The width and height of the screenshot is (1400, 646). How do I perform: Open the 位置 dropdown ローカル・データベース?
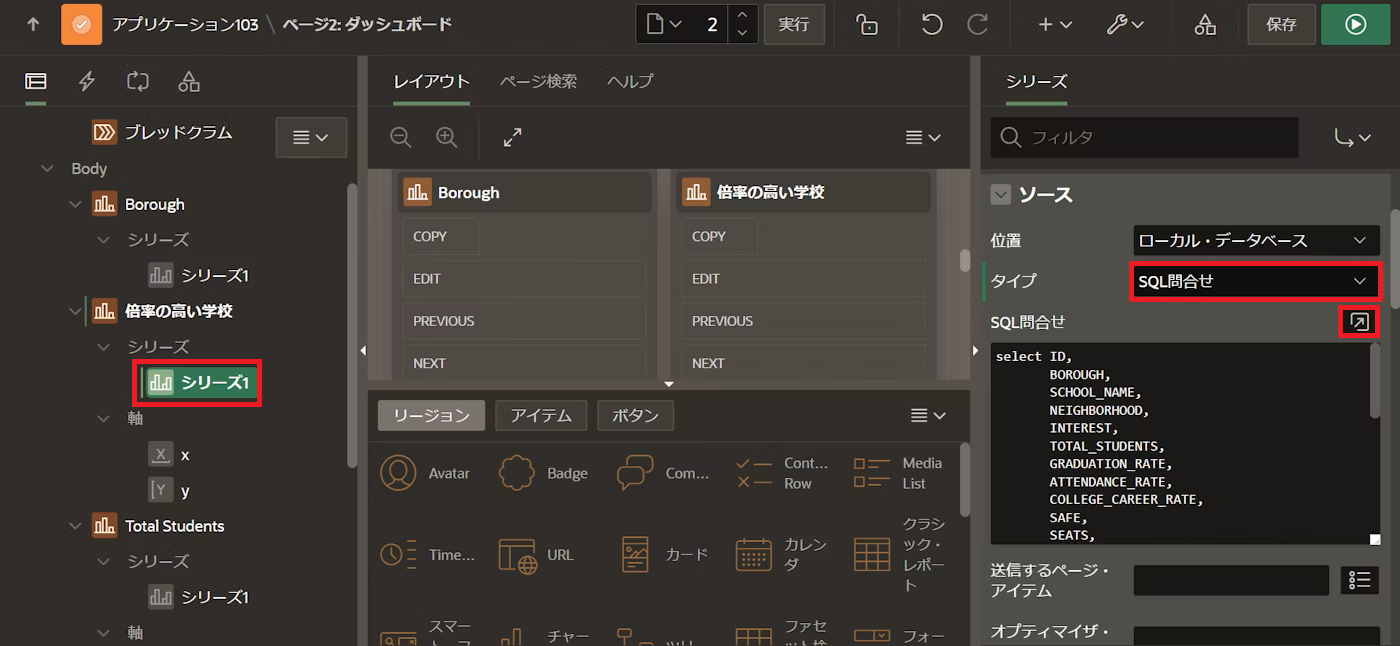click(x=1256, y=240)
